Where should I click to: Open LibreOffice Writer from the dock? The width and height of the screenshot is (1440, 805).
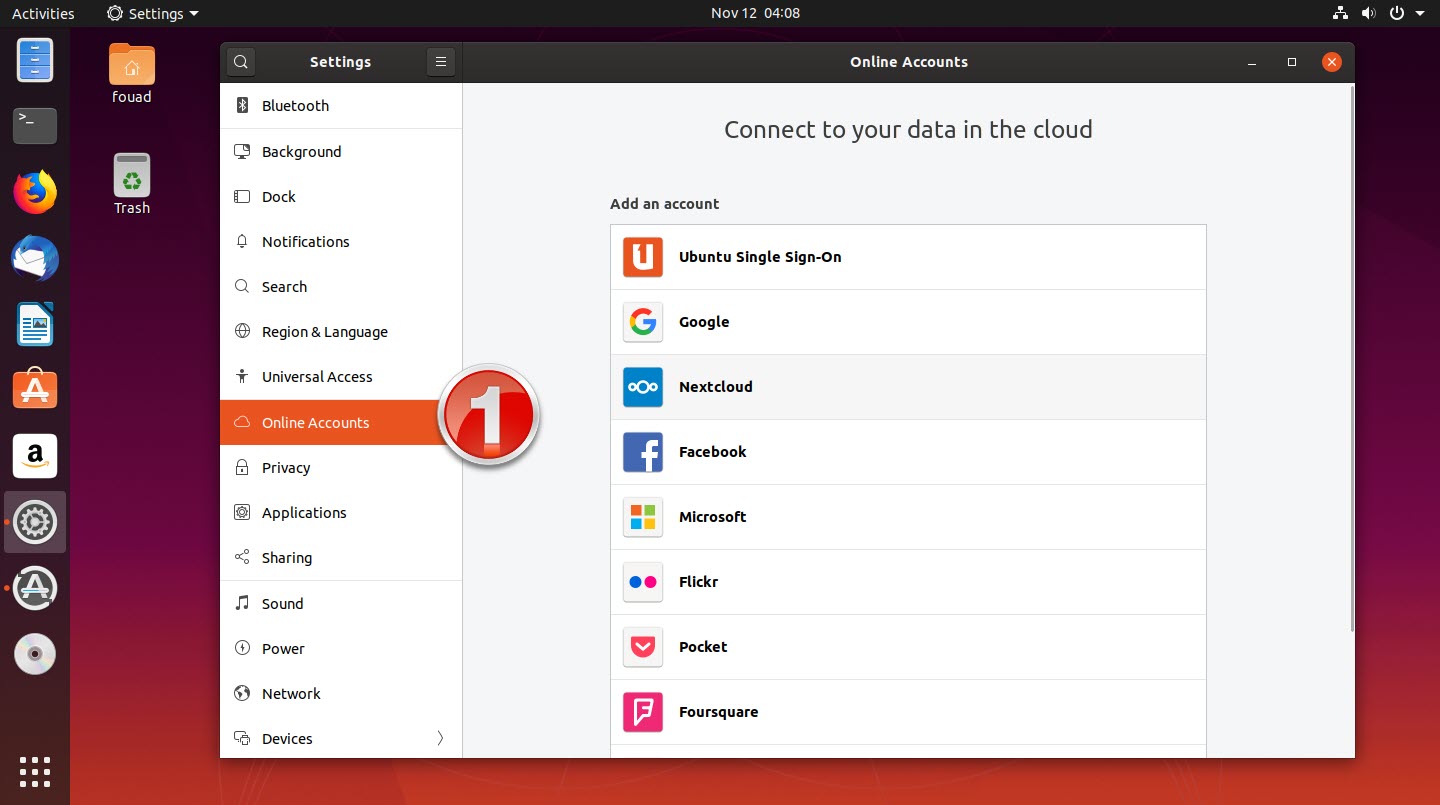(x=35, y=324)
